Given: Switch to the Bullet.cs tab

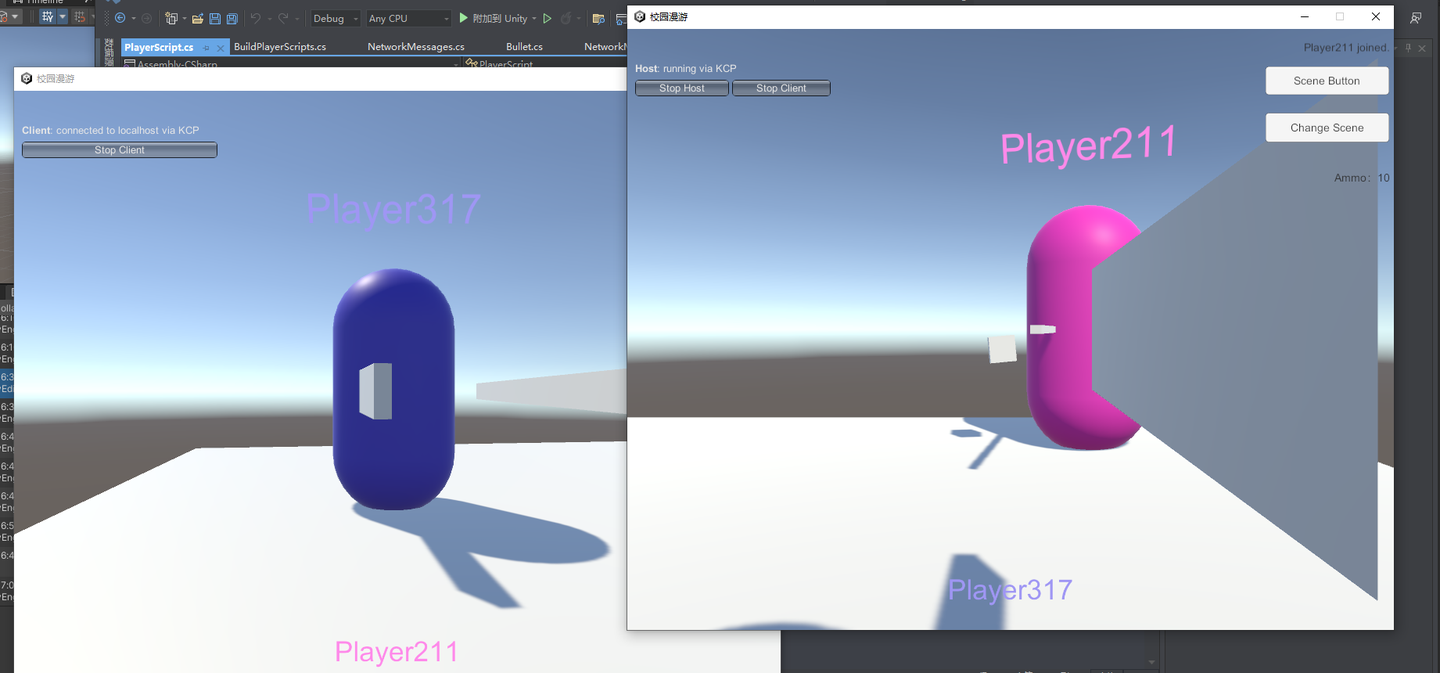Looking at the screenshot, I should [x=524, y=47].
